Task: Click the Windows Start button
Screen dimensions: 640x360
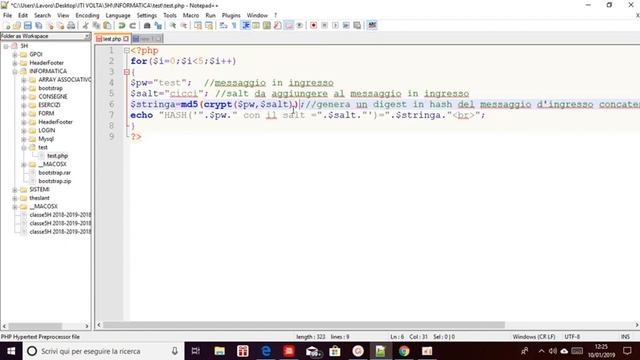Action: pyautogui.click(x=11, y=351)
